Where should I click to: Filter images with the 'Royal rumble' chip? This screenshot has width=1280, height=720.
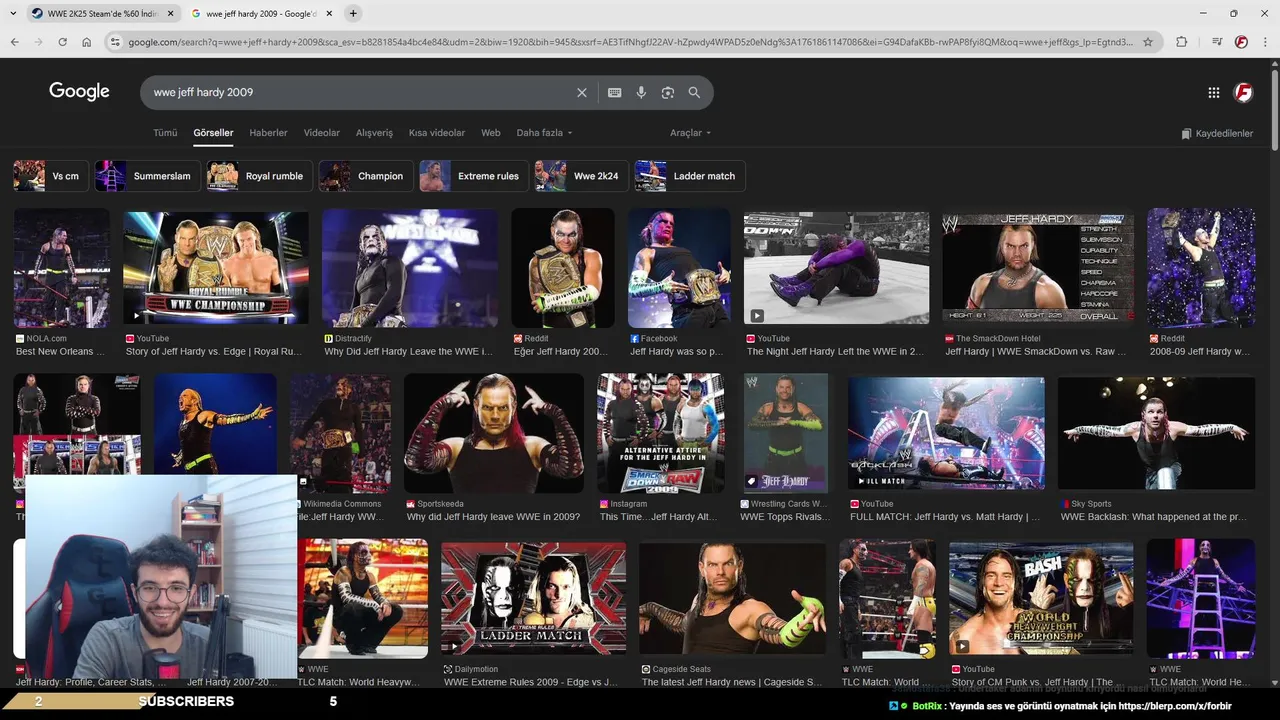[x=259, y=176]
